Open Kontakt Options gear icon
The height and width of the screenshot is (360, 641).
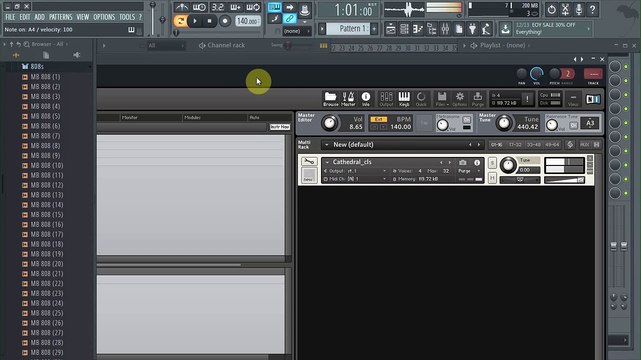(459, 99)
